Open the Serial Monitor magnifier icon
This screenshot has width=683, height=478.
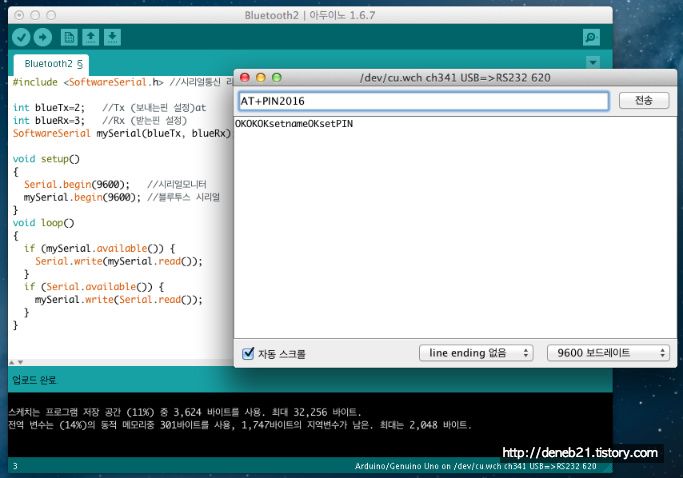591,37
